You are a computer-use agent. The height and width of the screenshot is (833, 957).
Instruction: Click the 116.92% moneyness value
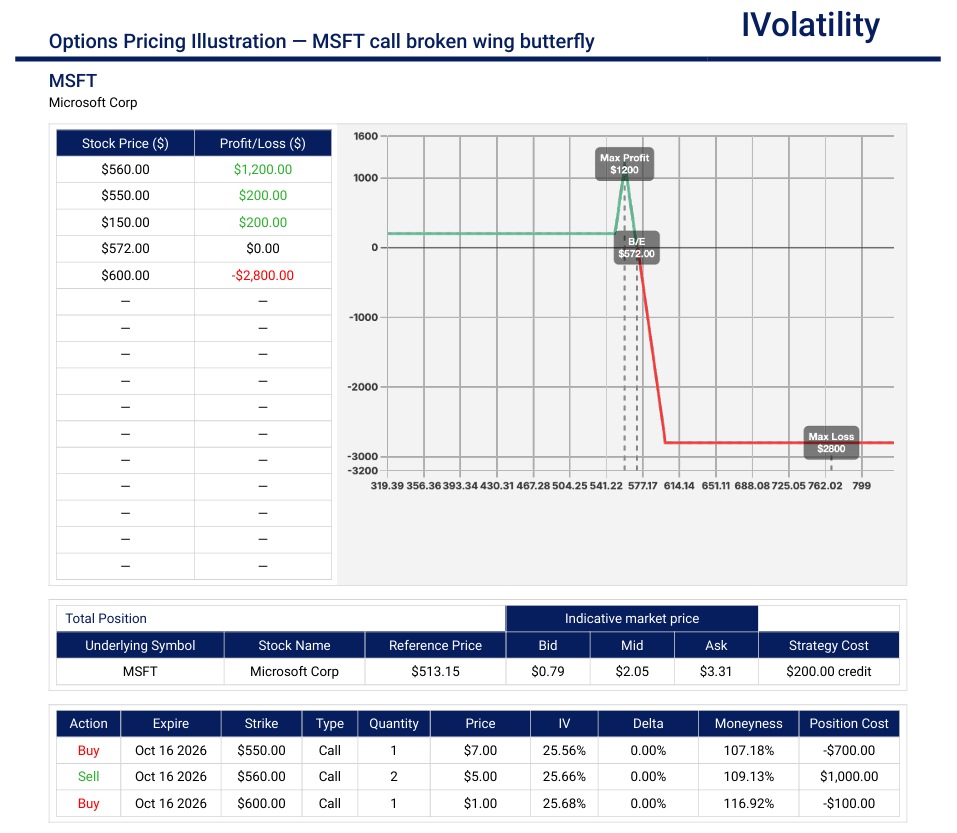tap(748, 803)
